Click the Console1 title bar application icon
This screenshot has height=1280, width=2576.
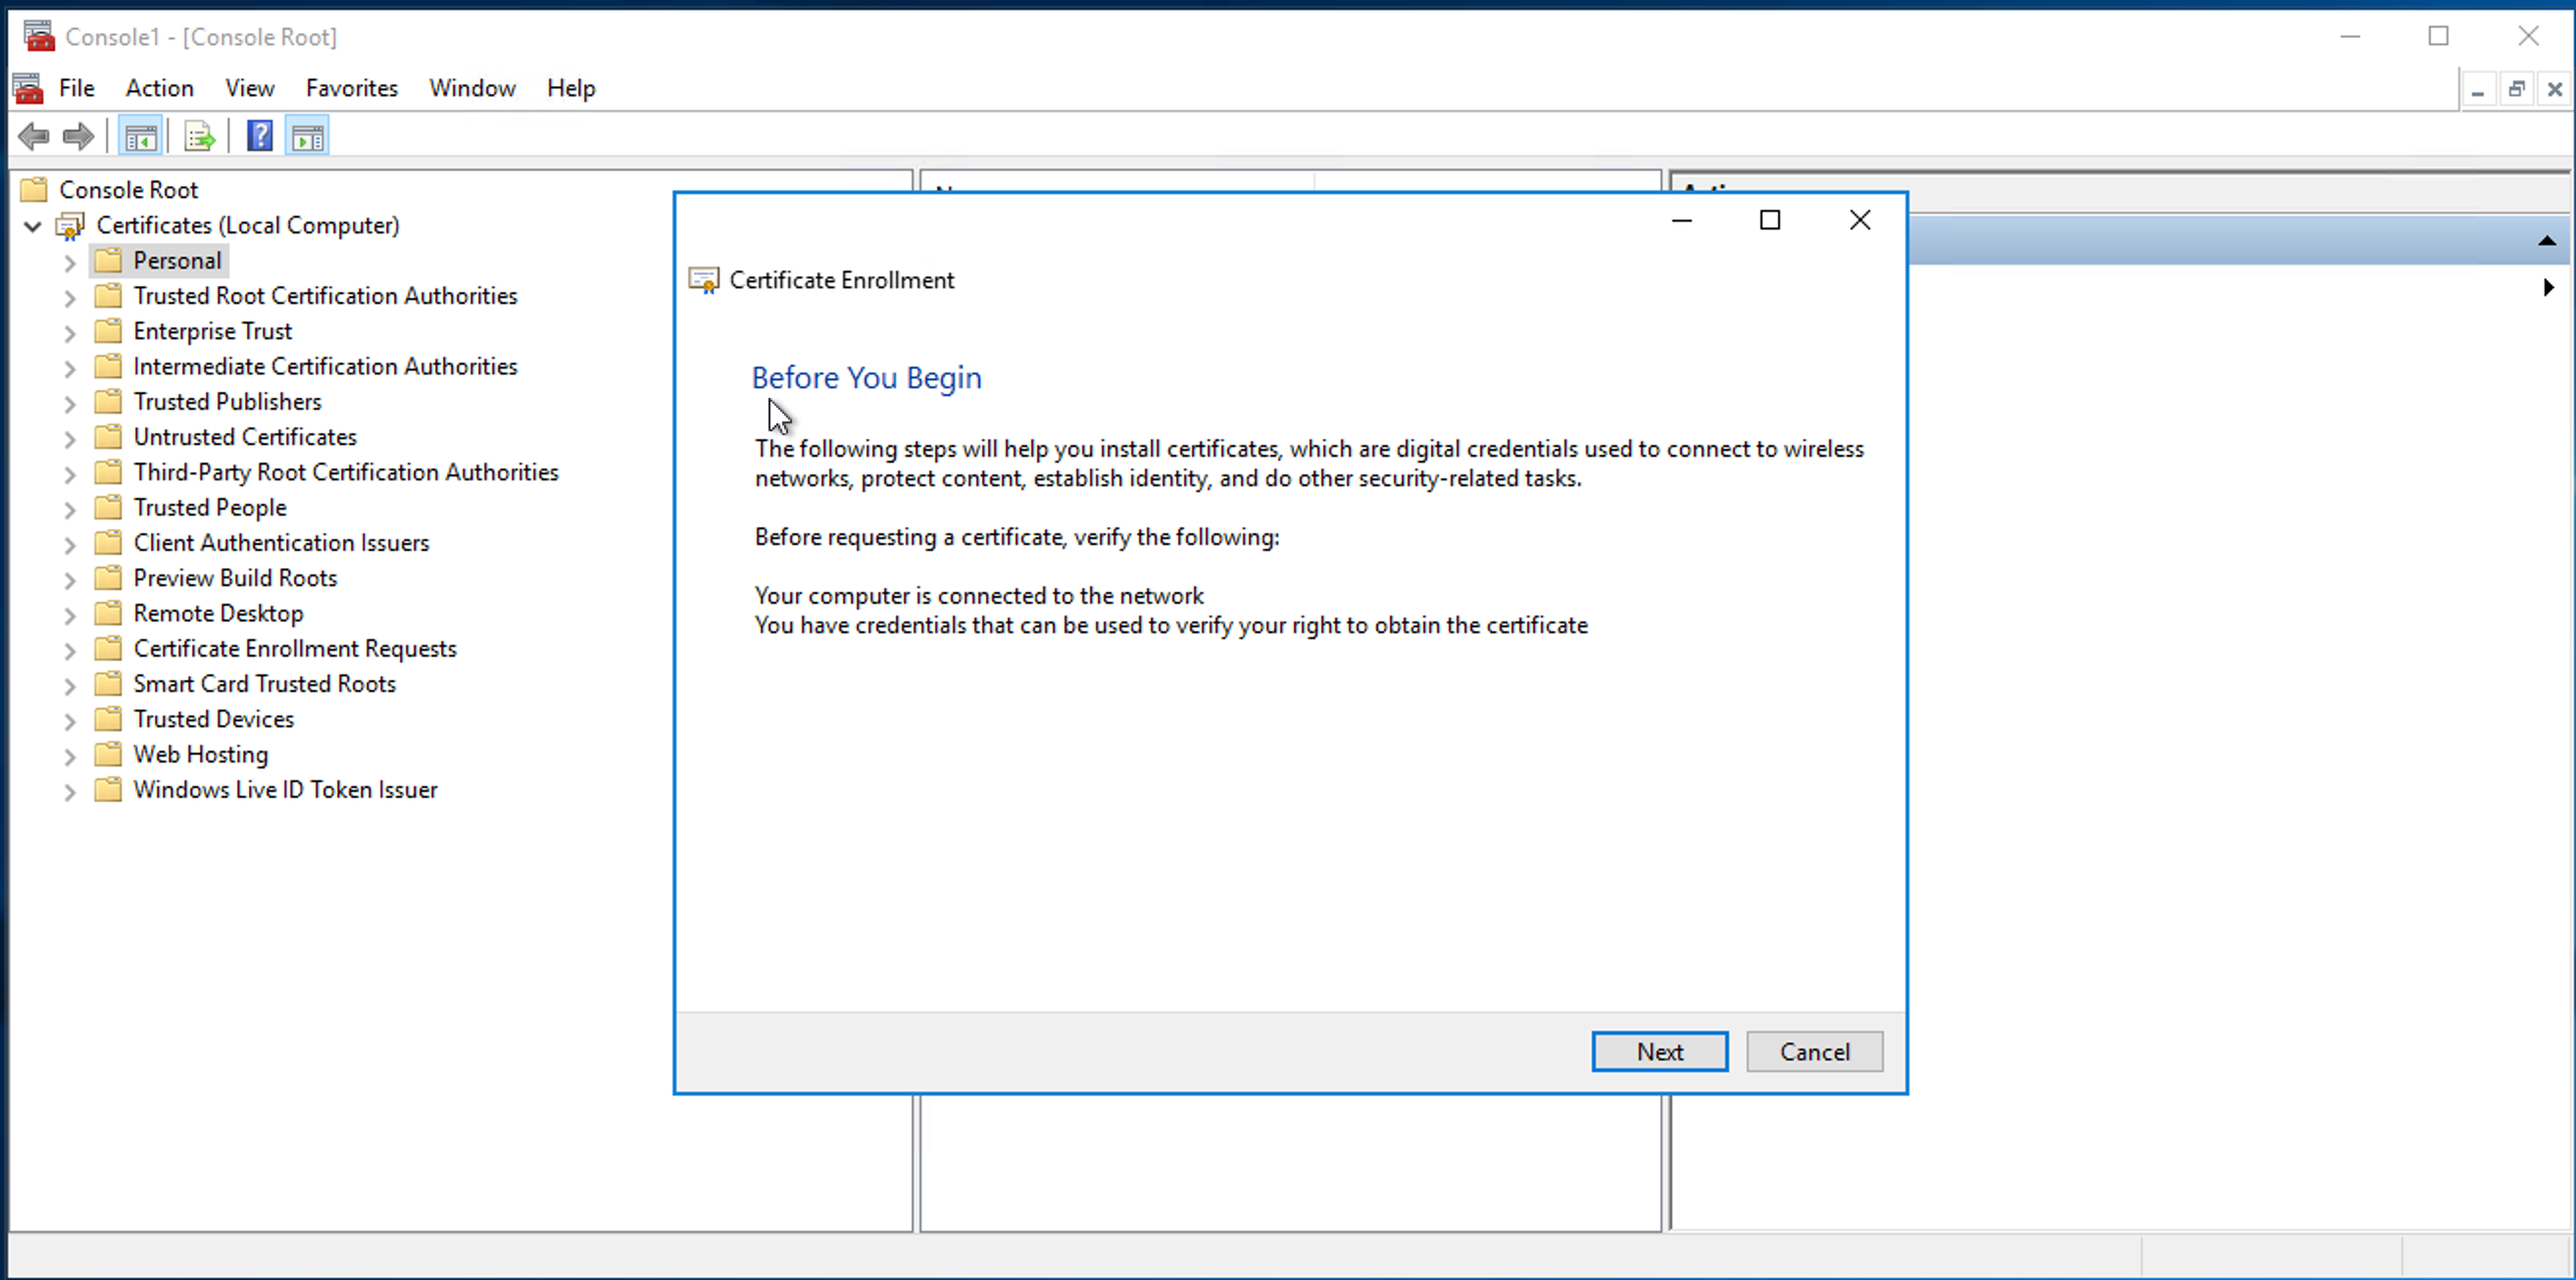pos(39,36)
